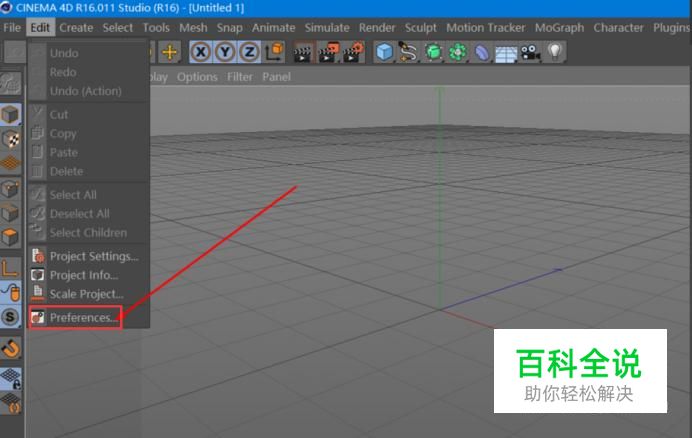Screen dimensions: 692x438
Task: Click the coordinate system icon
Action: tap(274, 52)
